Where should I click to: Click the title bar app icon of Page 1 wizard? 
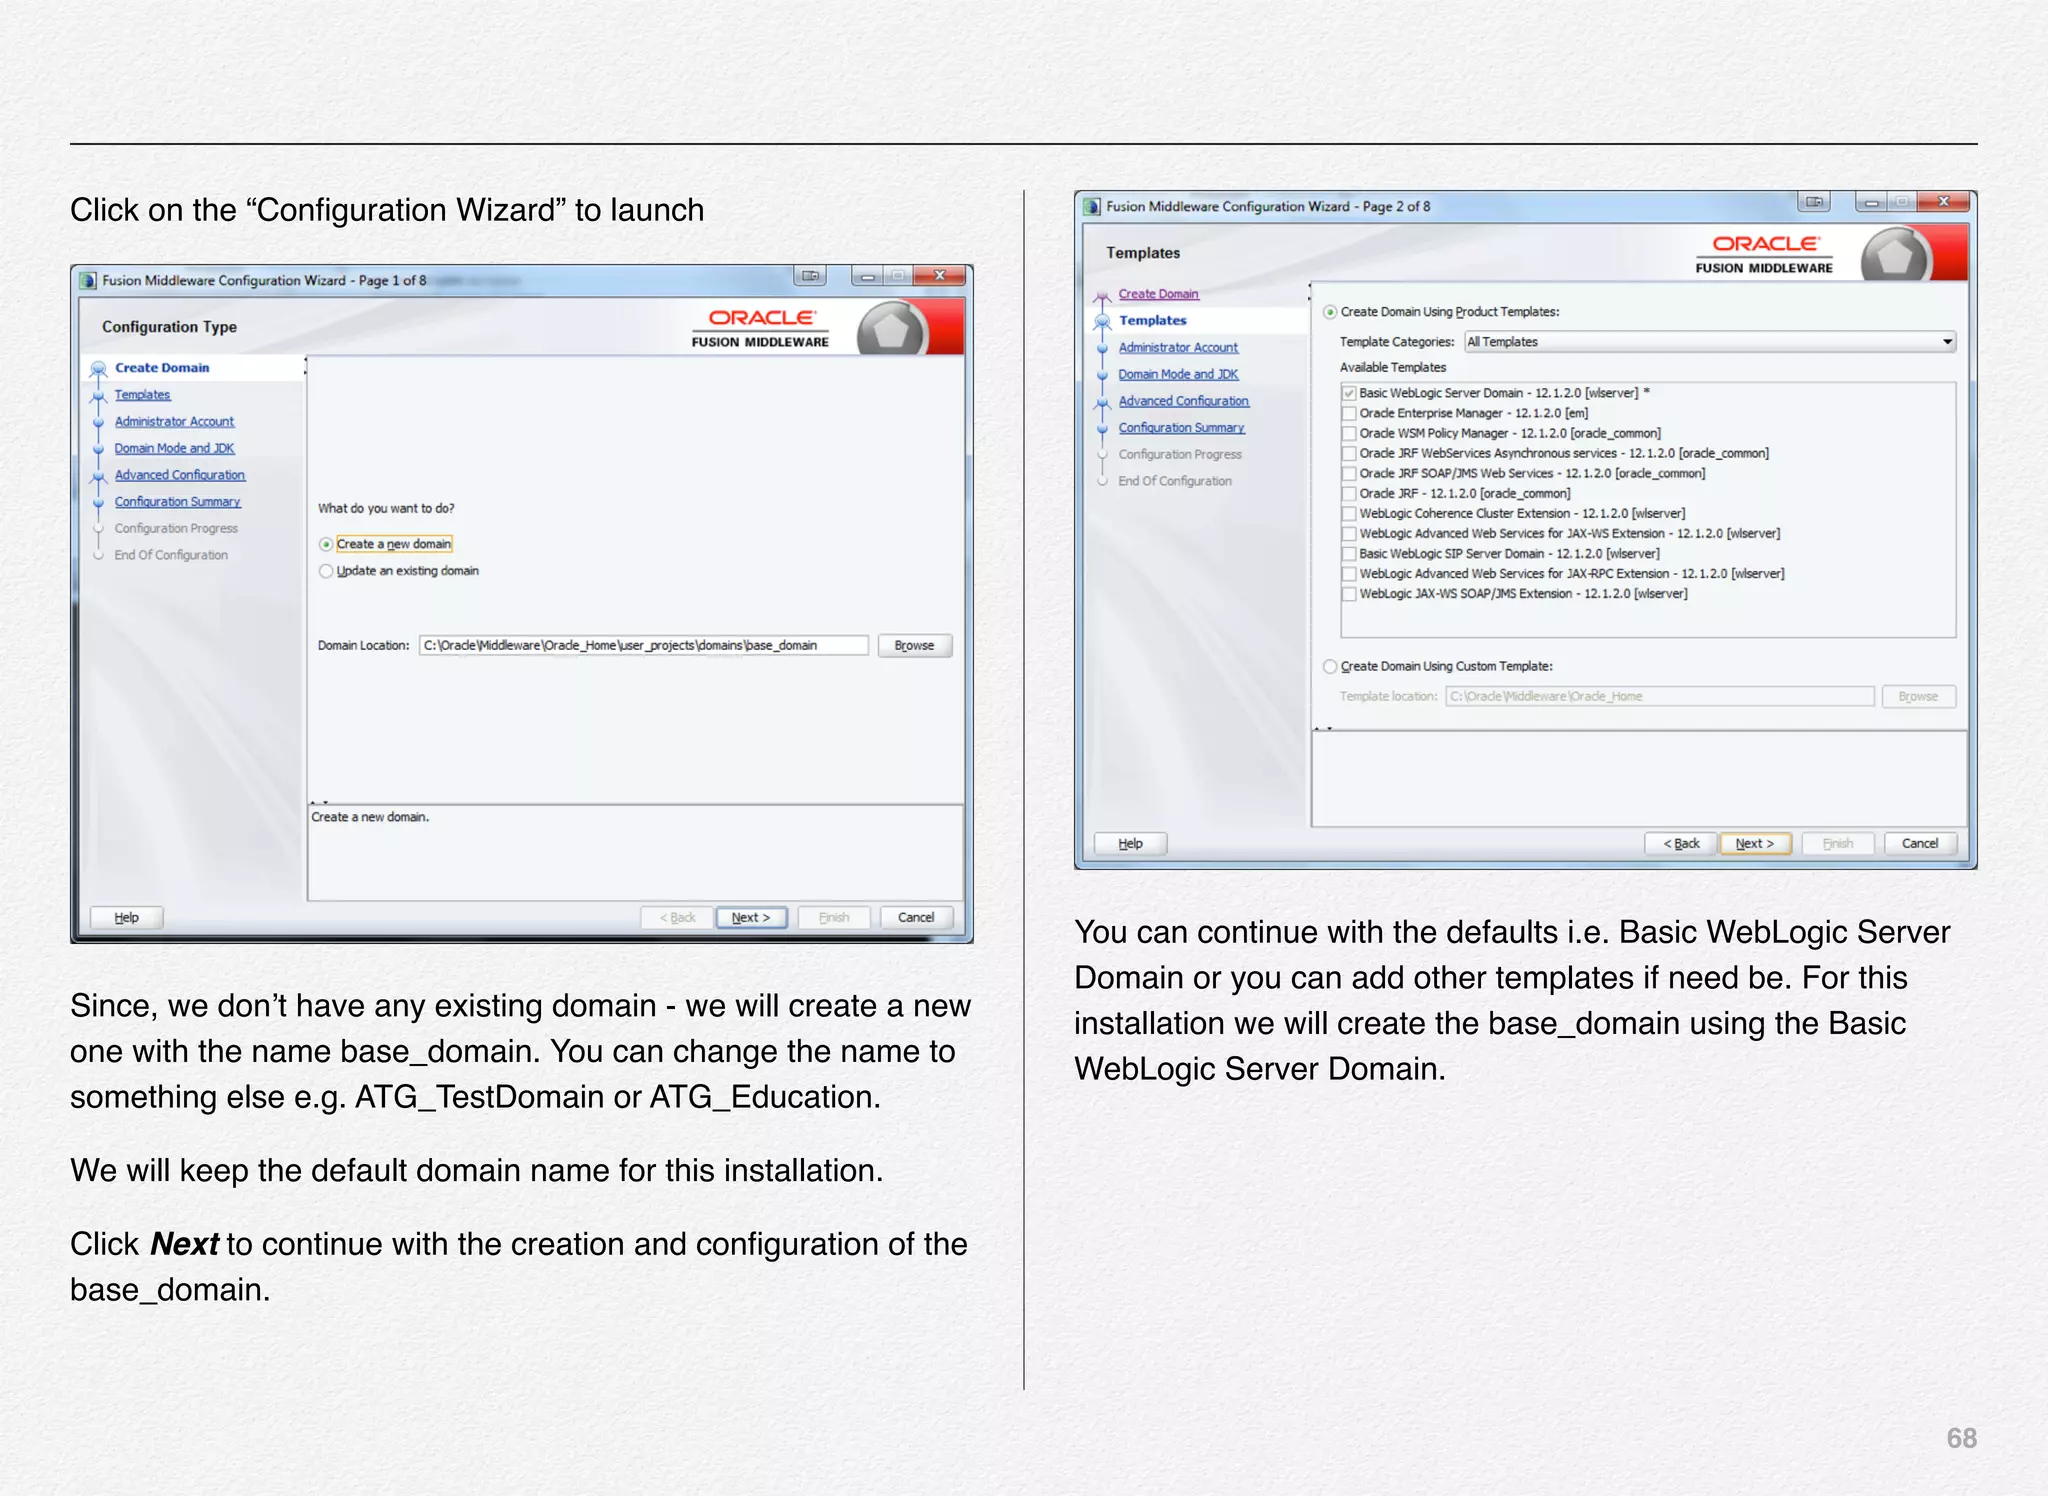[88, 281]
